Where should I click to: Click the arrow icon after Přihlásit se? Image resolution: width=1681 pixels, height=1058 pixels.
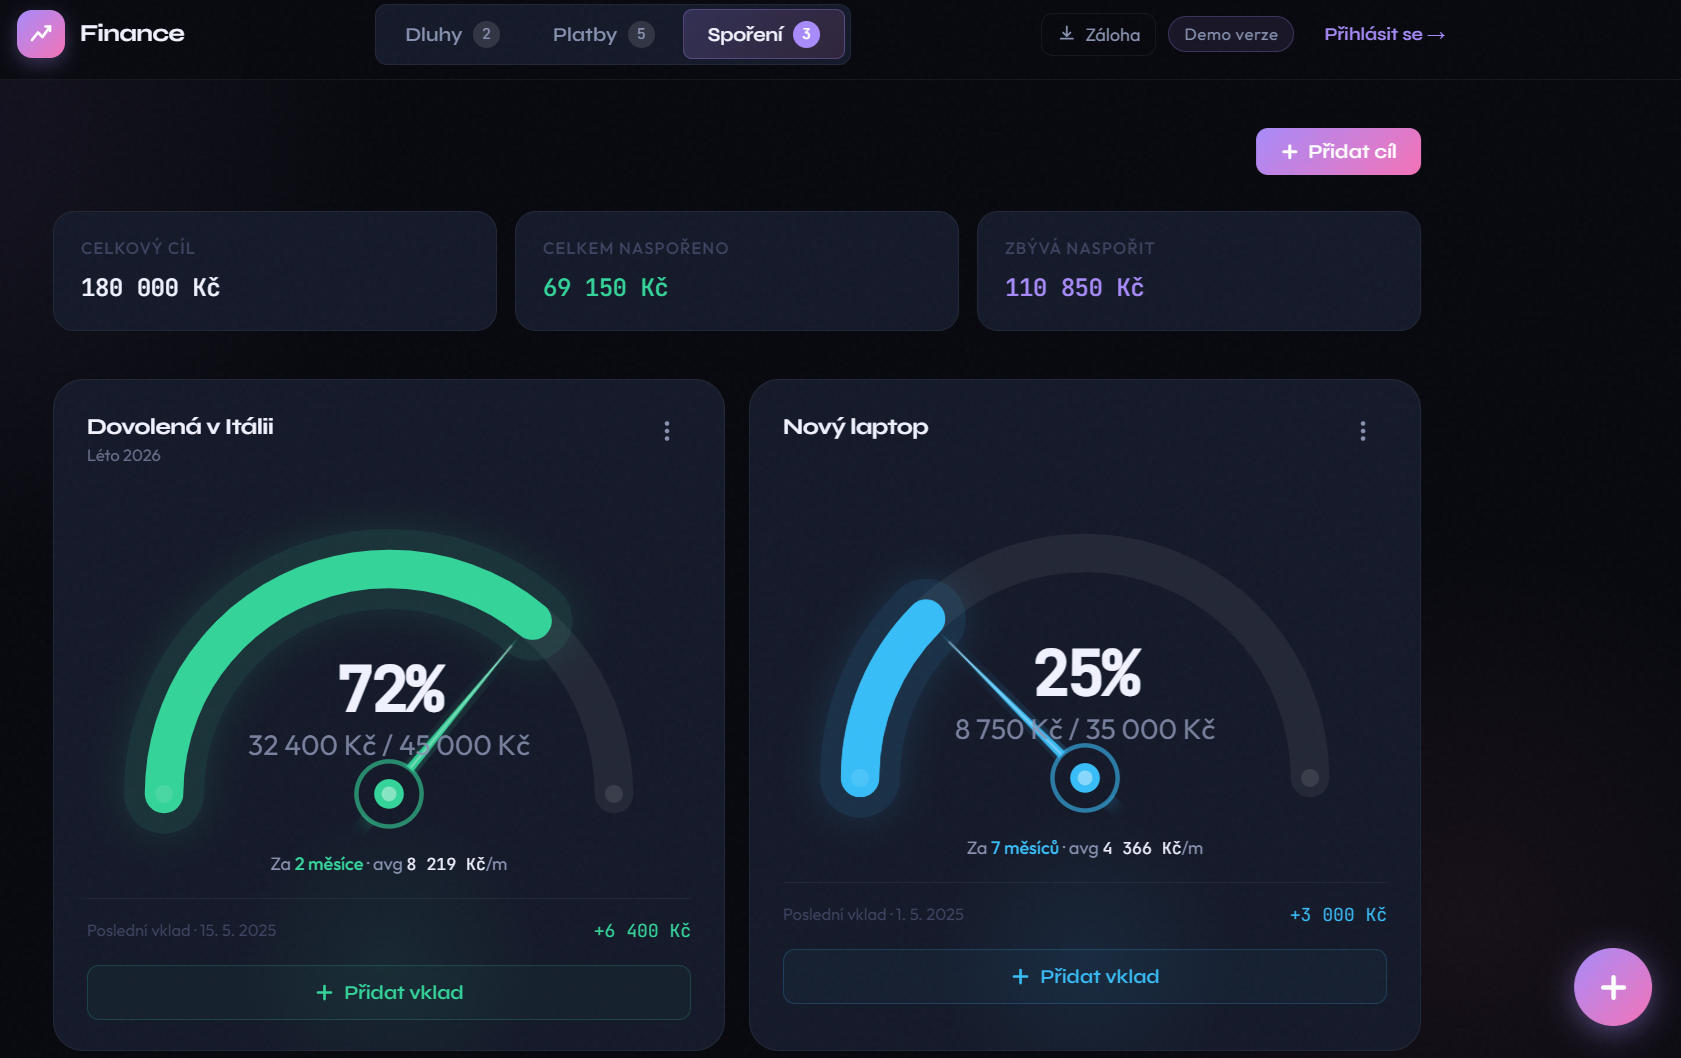(1437, 35)
